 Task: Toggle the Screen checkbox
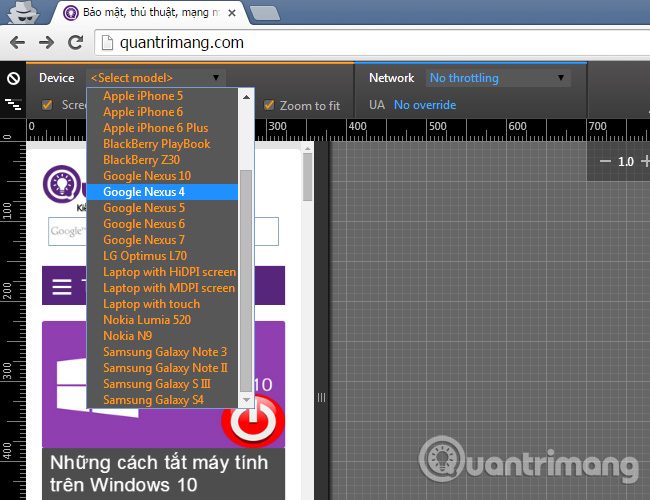[47, 105]
